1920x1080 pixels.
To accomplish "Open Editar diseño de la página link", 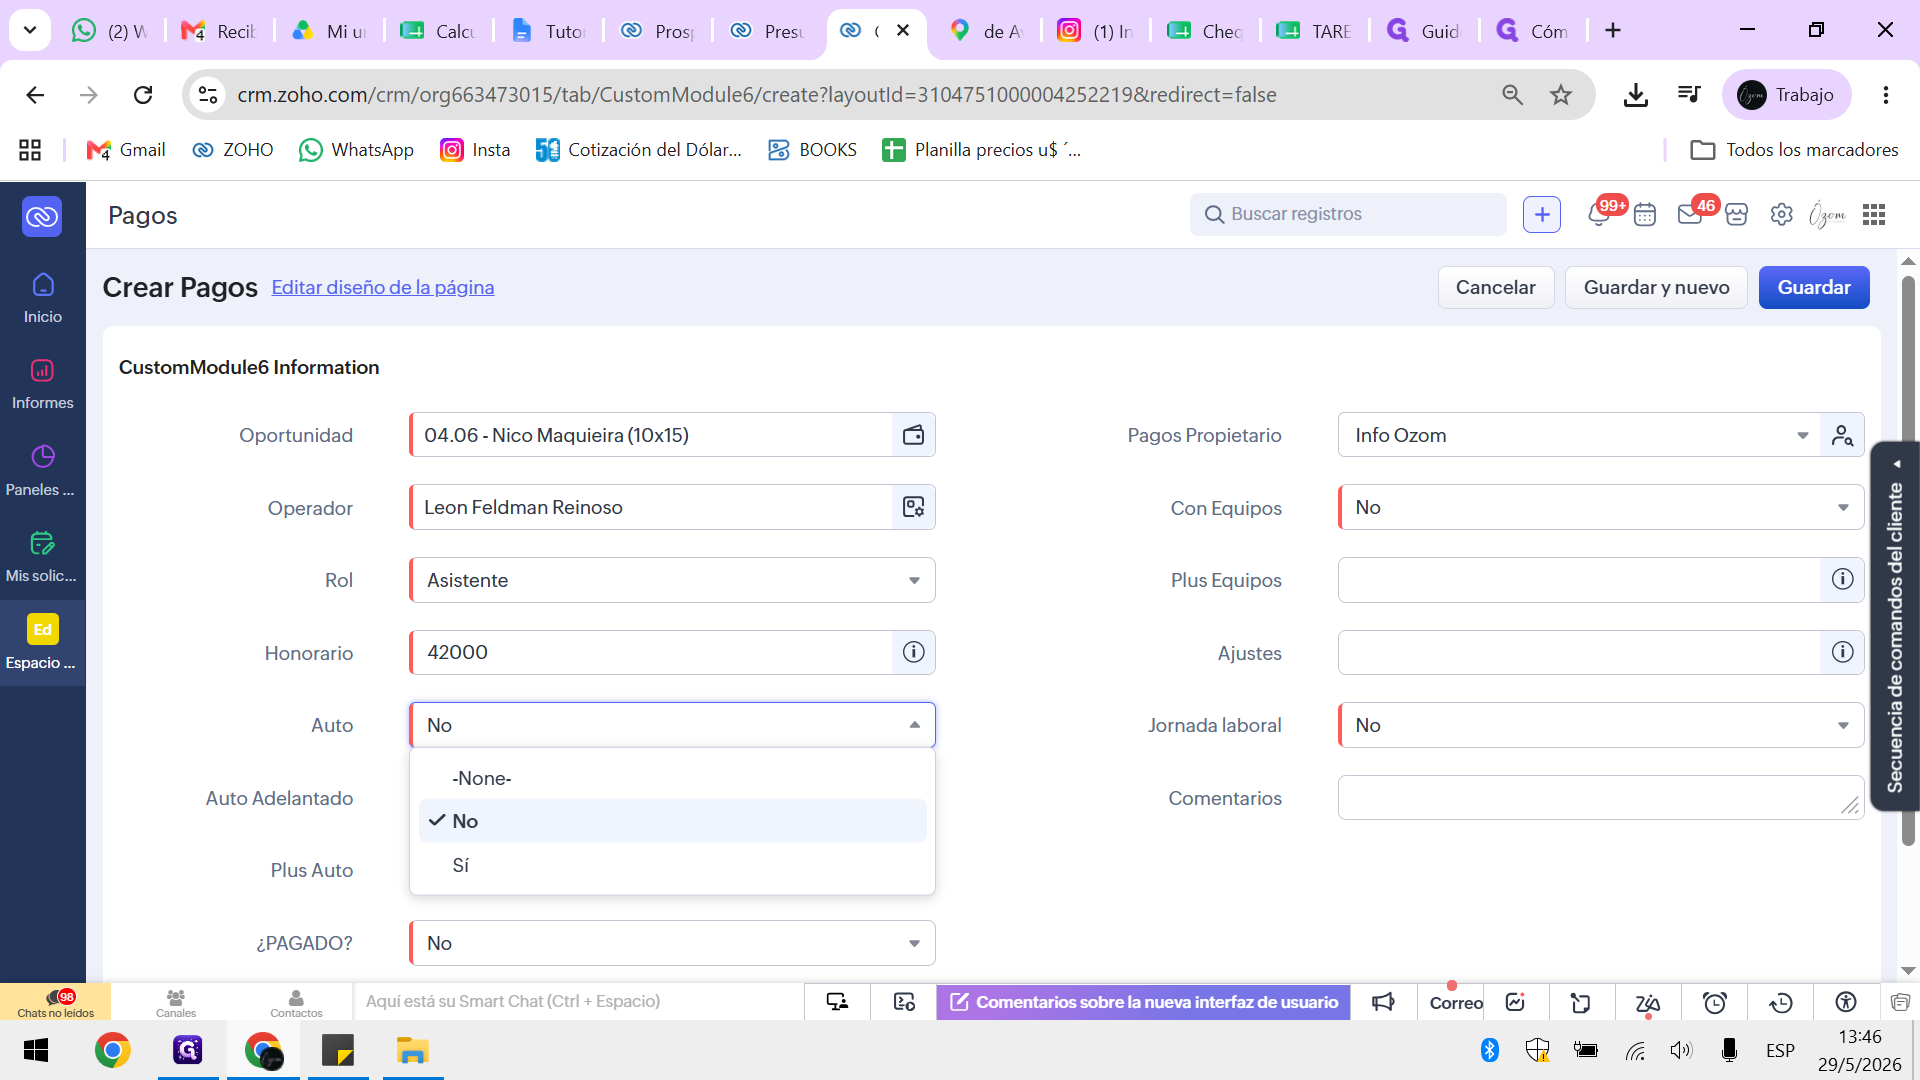I will coord(382,287).
